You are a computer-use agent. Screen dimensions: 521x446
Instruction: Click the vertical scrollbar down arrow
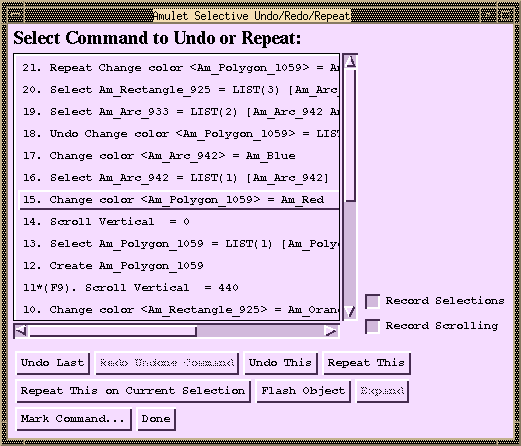click(350, 312)
